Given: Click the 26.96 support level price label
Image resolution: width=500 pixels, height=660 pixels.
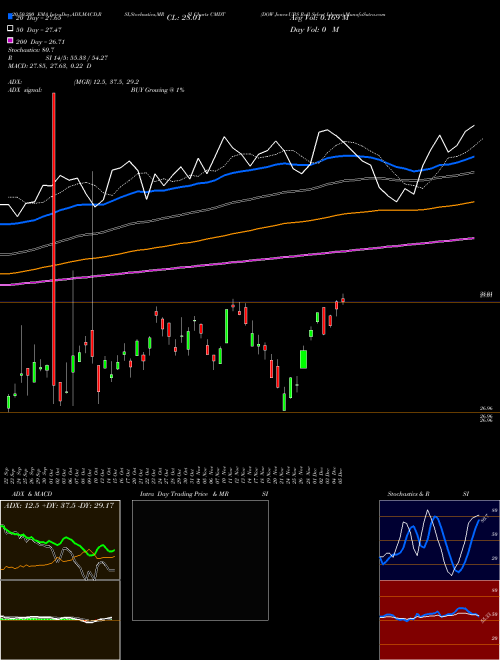Looking at the screenshot, I should pyautogui.click(x=486, y=408).
